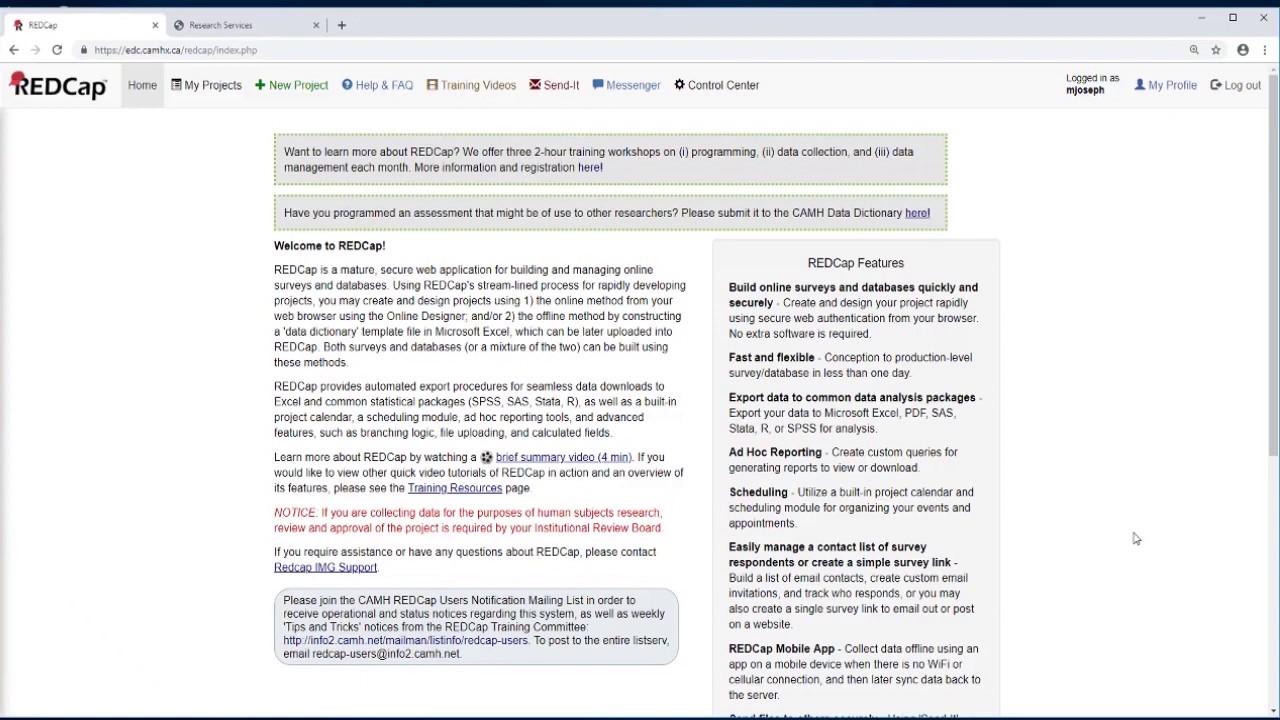Log out of REDCap
Image resolution: width=1280 pixels, height=720 pixels.
pyautogui.click(x=1235, y=85)
